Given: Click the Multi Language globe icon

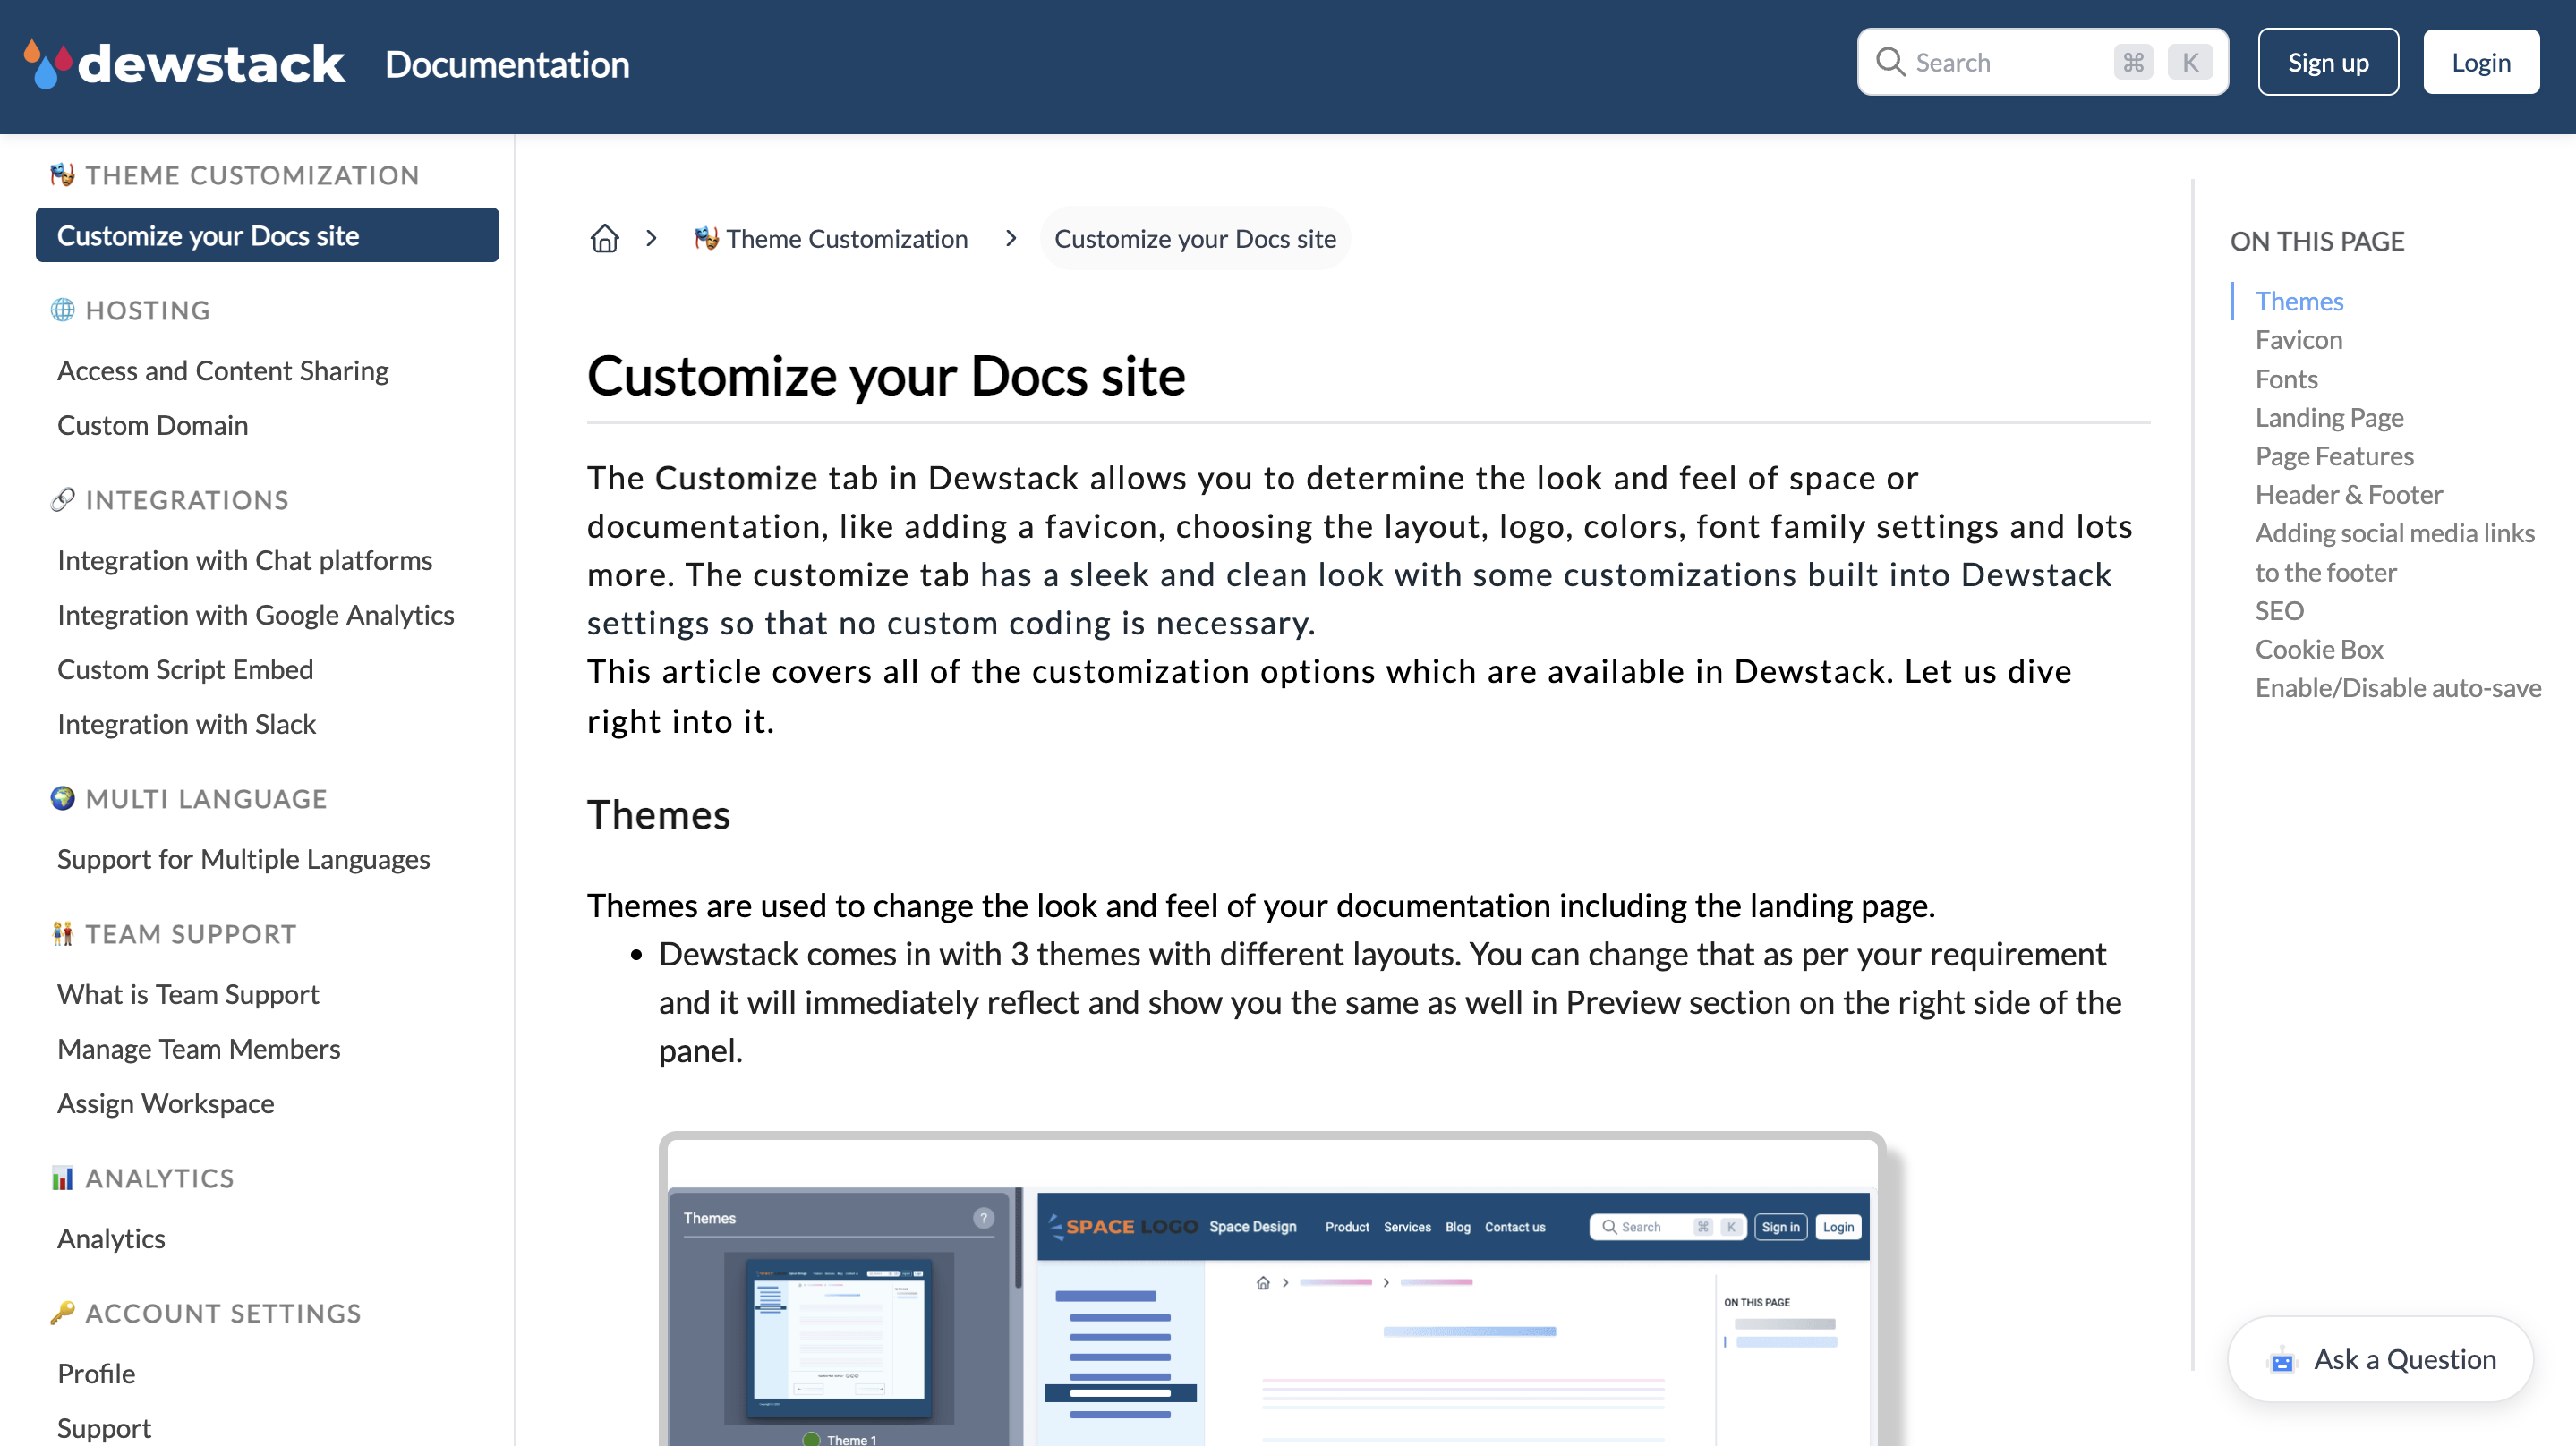Looking at the screenshot, I should (x=63, y=798).
